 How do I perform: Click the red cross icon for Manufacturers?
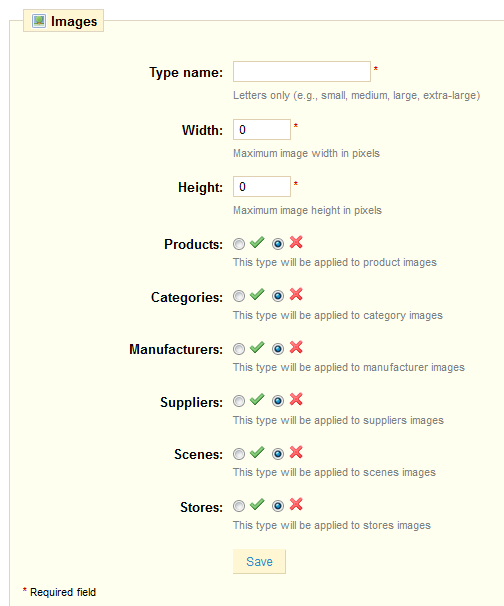296,347
